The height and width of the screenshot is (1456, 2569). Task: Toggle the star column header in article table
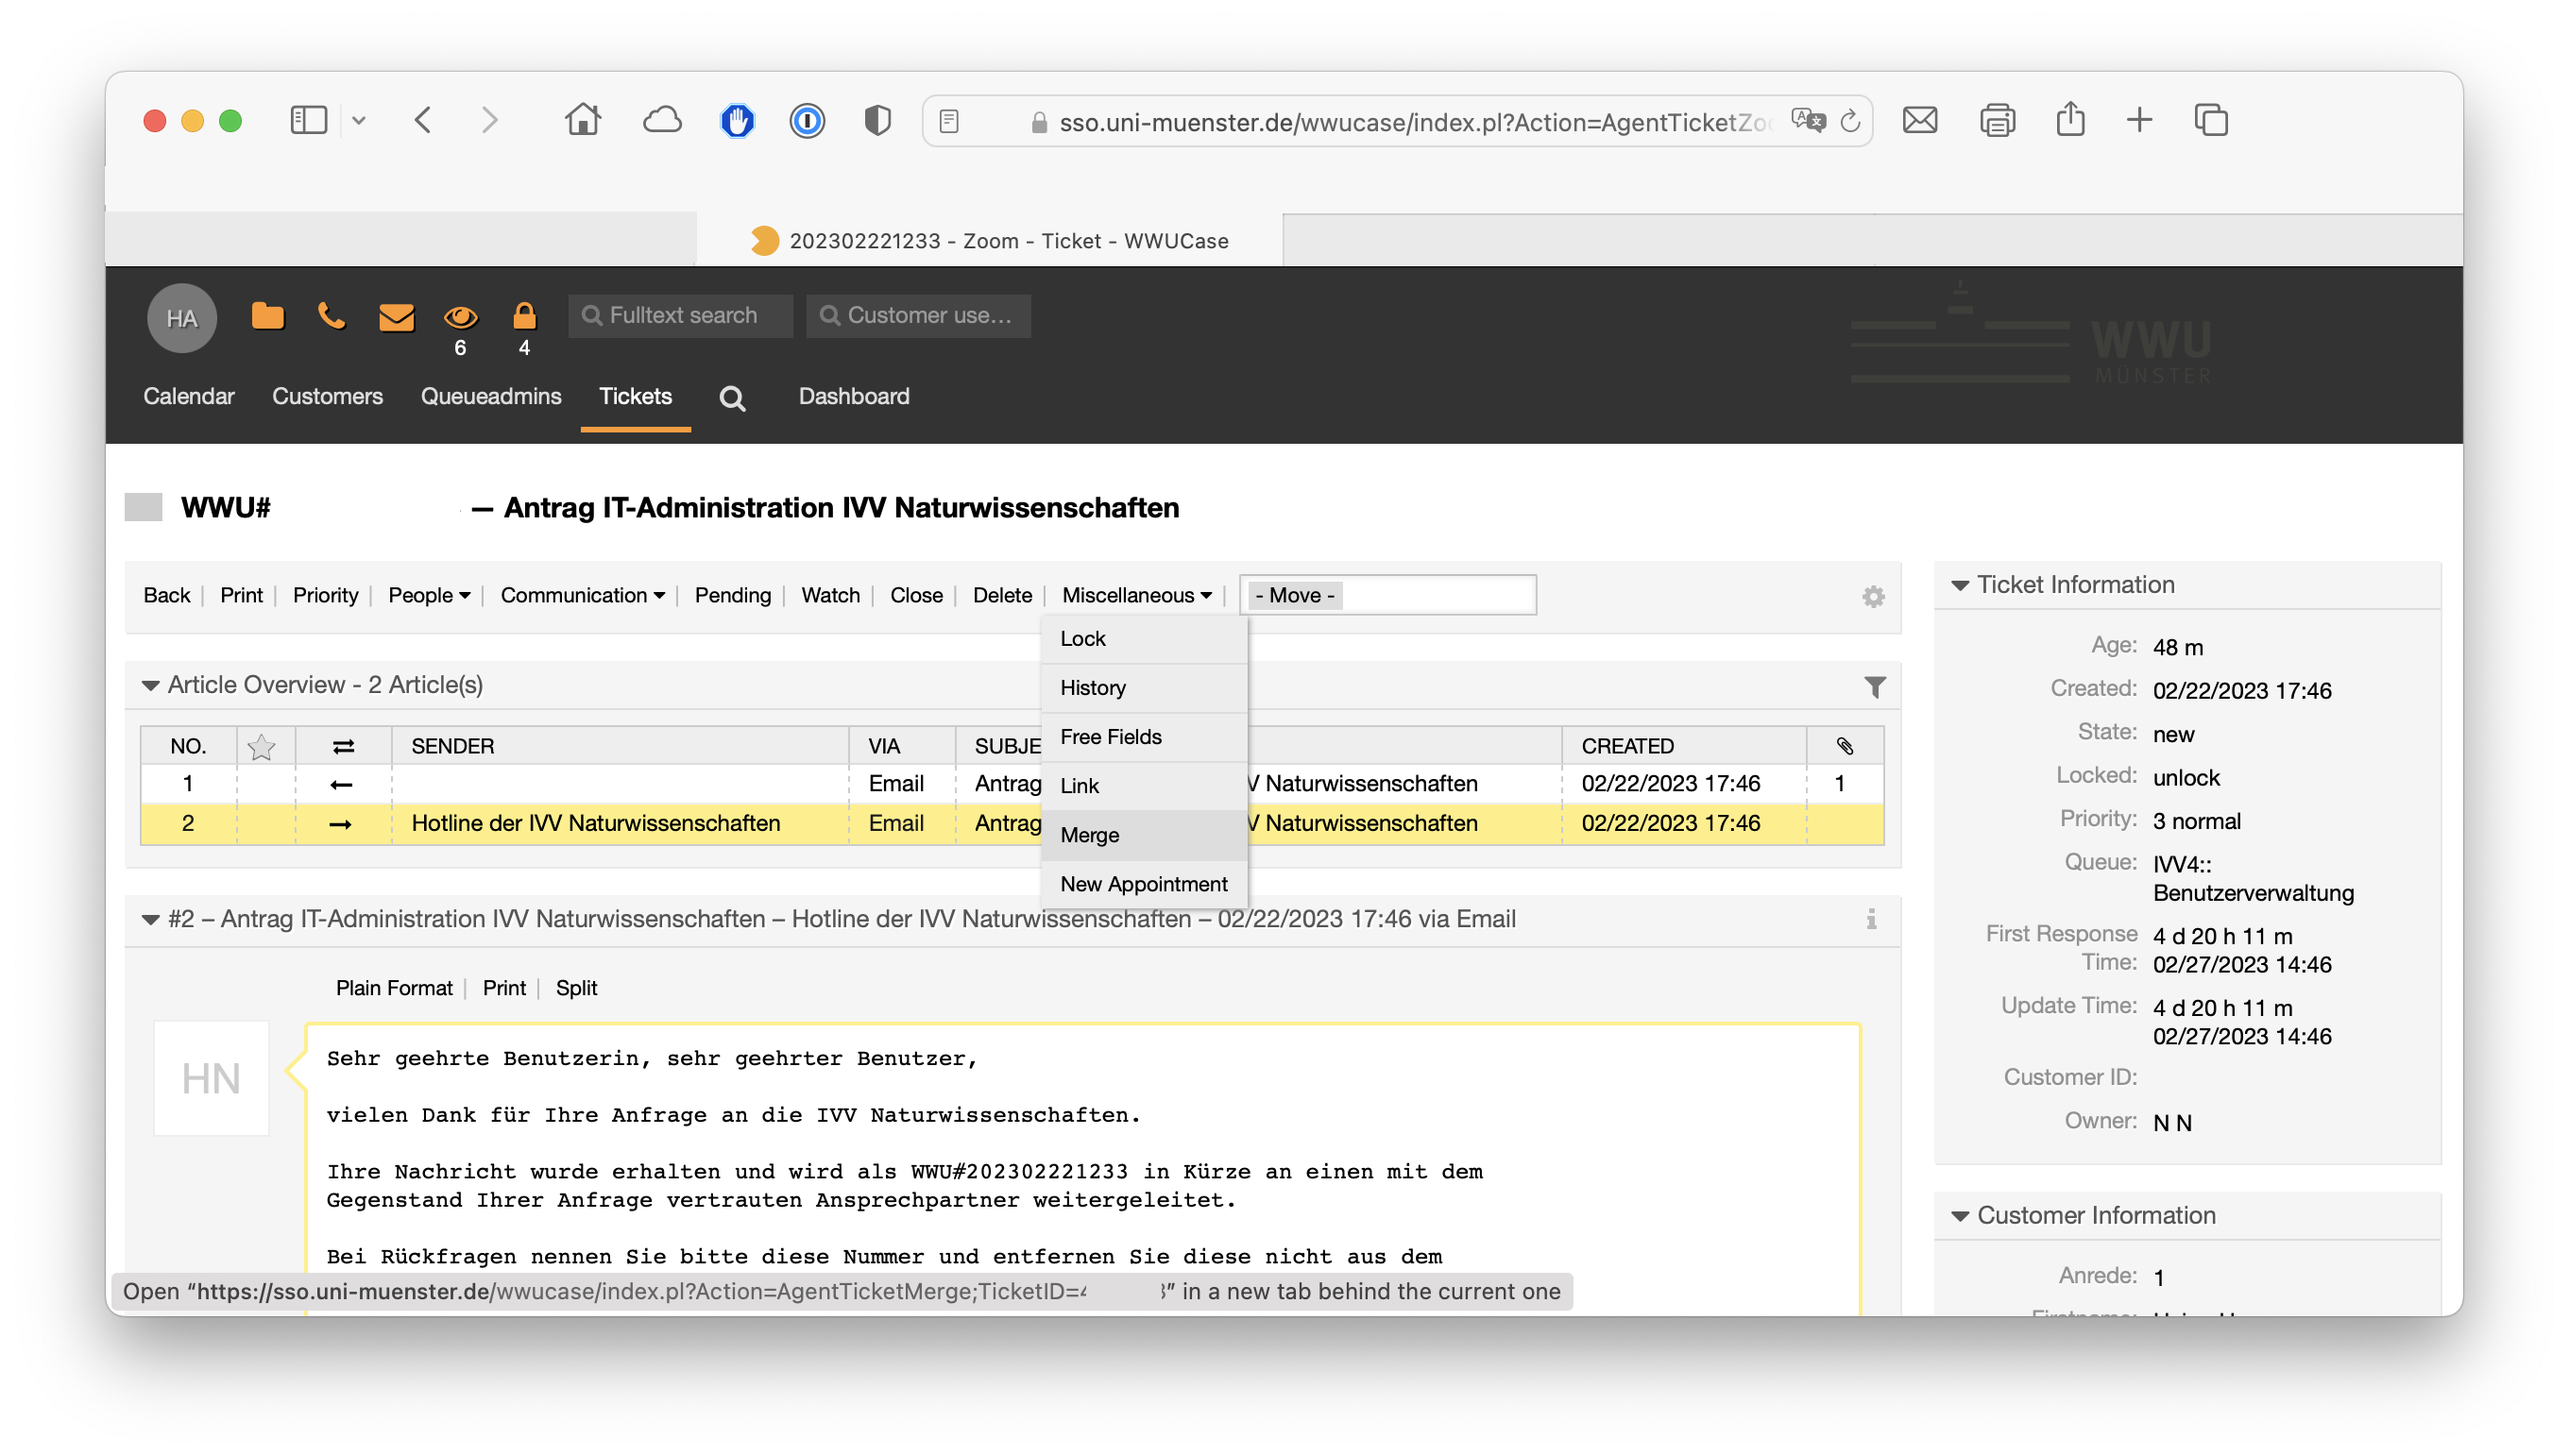[x=261, y=746]
